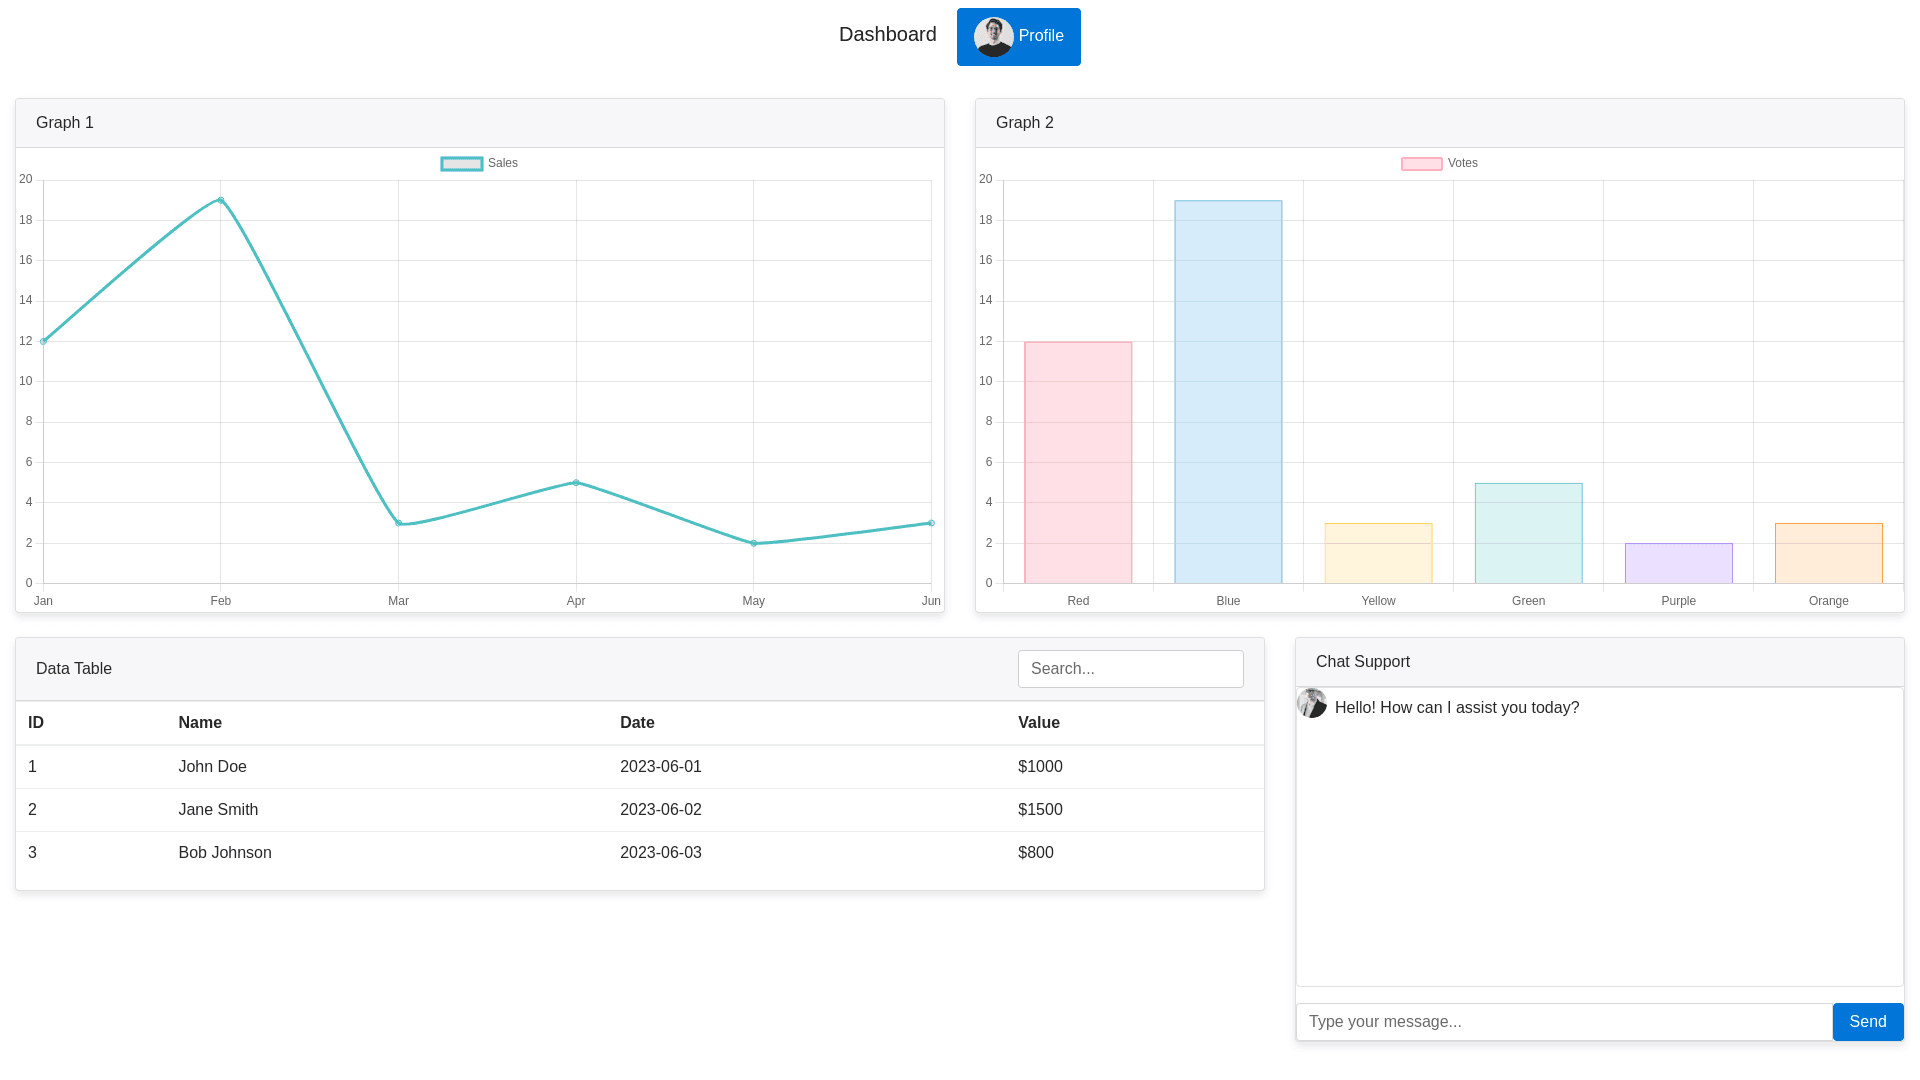
Task: Select the John Doe table row
Action: click(x=639, y=767)
